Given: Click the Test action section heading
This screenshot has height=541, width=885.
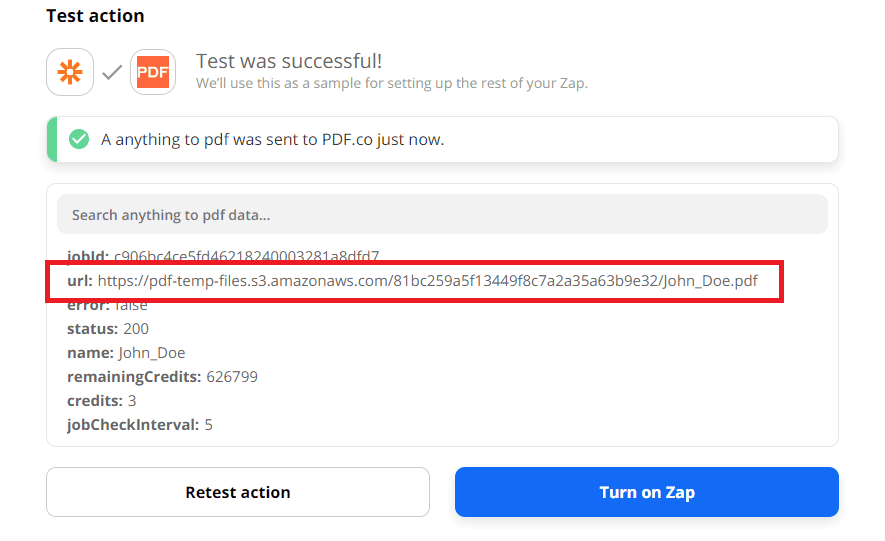Looking at the screenshot, I should click(95, 16).
